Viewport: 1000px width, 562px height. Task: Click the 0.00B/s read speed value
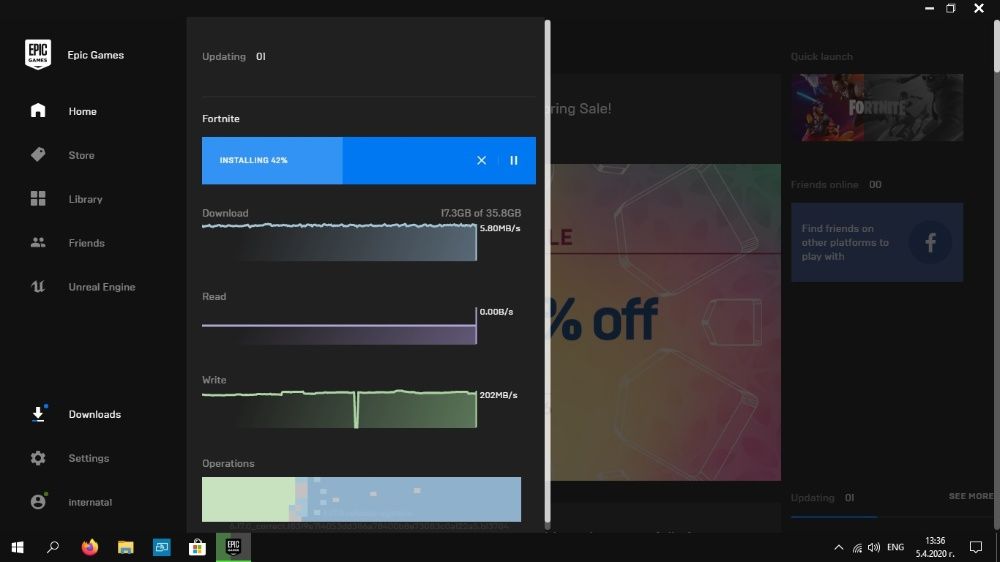496,312
